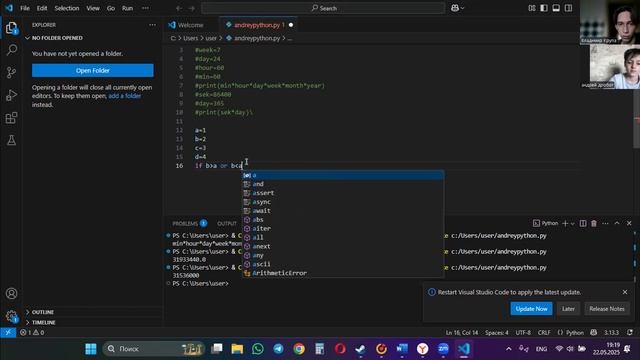Click the Customize Layout icon

pos(531,8)
